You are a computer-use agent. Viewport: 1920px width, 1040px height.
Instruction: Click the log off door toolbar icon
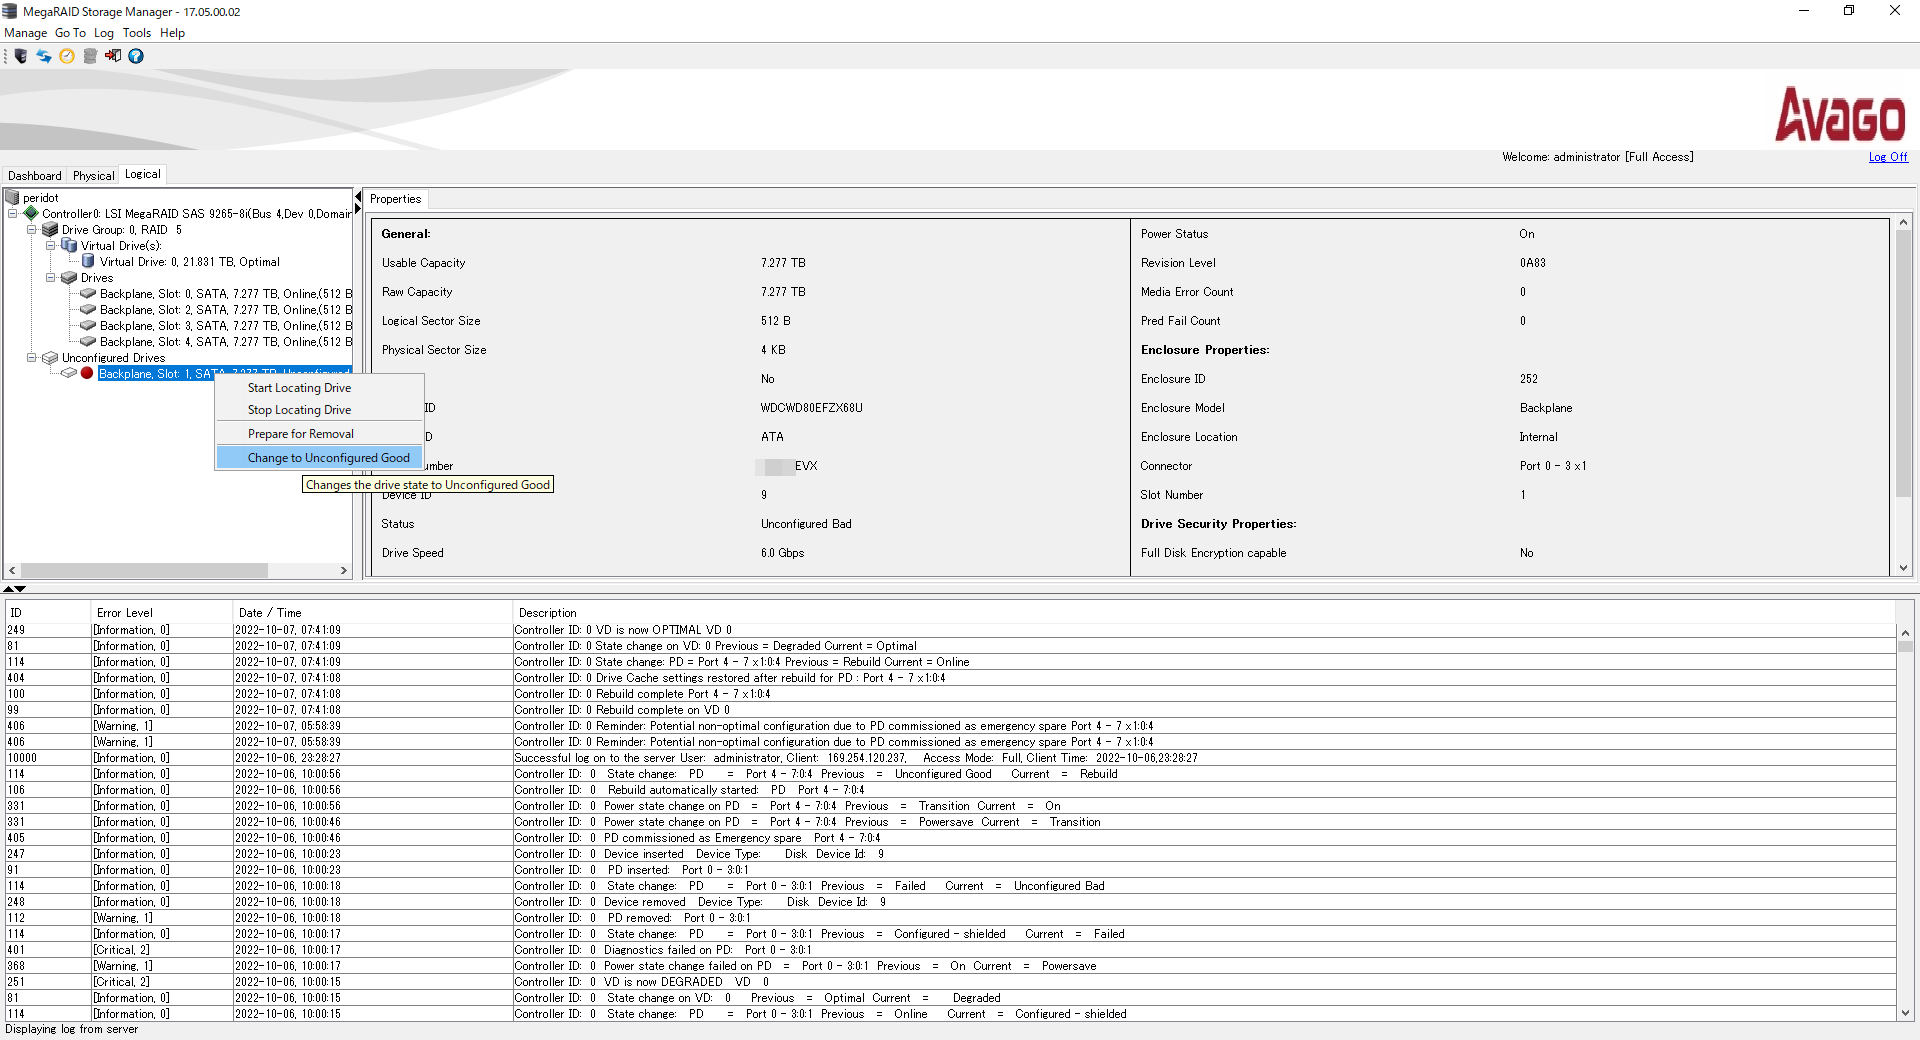(x=113, y=56)
